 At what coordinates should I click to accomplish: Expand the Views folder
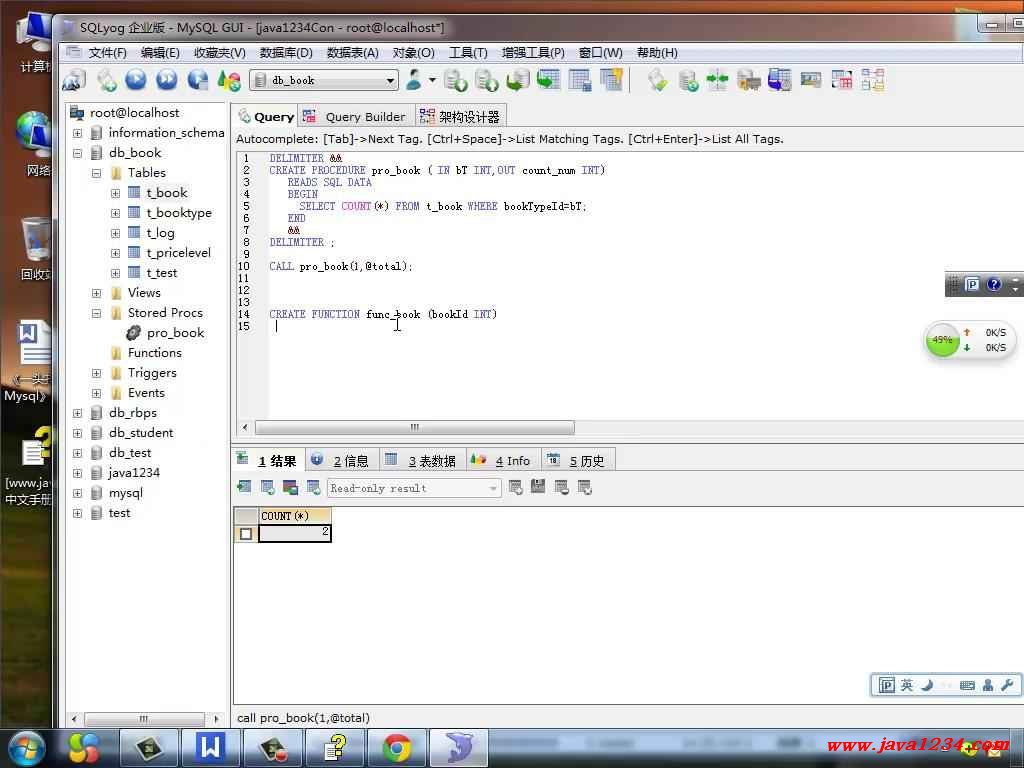click(x=97, y=293)
